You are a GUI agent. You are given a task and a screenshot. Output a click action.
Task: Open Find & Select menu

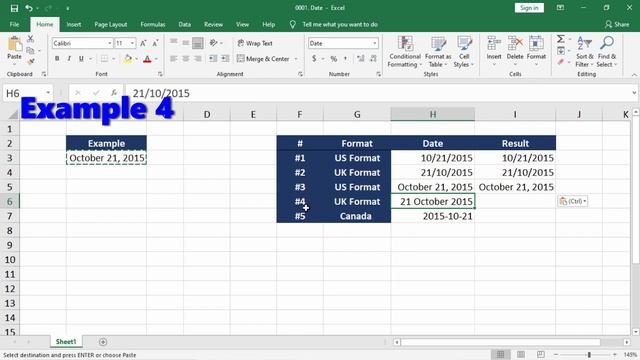[x=607, y=52]
